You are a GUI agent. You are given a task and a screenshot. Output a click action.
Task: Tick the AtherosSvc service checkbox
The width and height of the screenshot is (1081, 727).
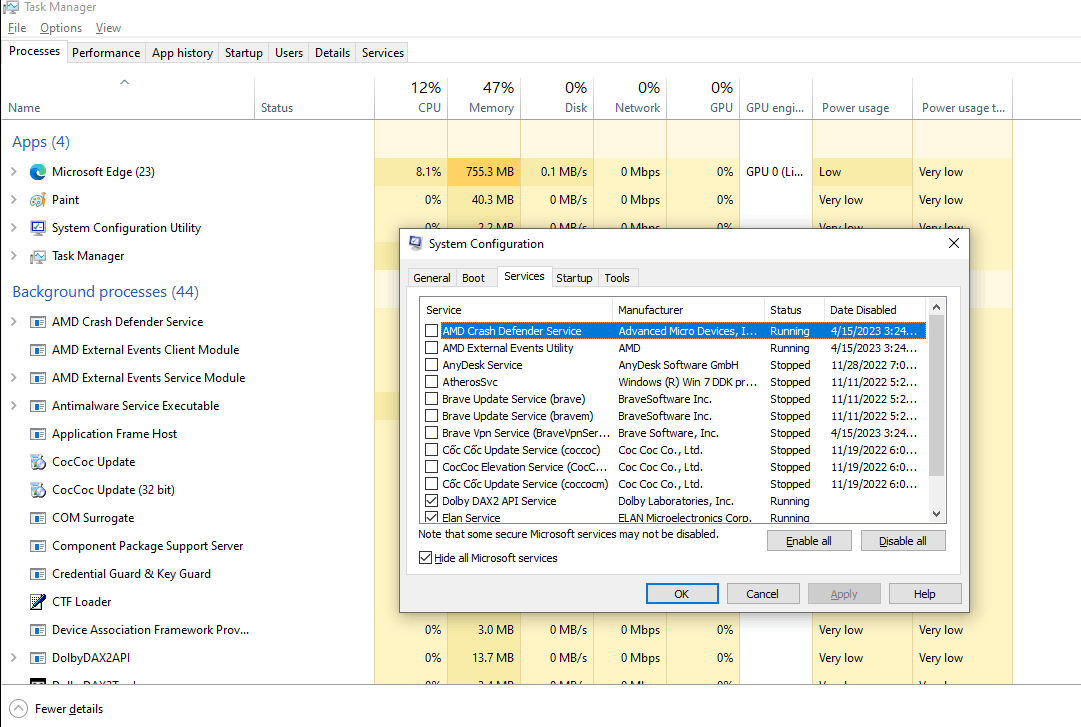(432, 382)
